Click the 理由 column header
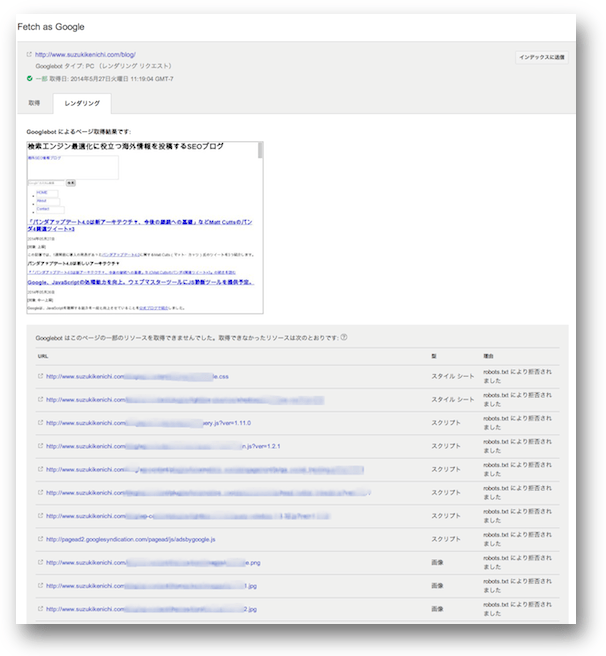 488,356
